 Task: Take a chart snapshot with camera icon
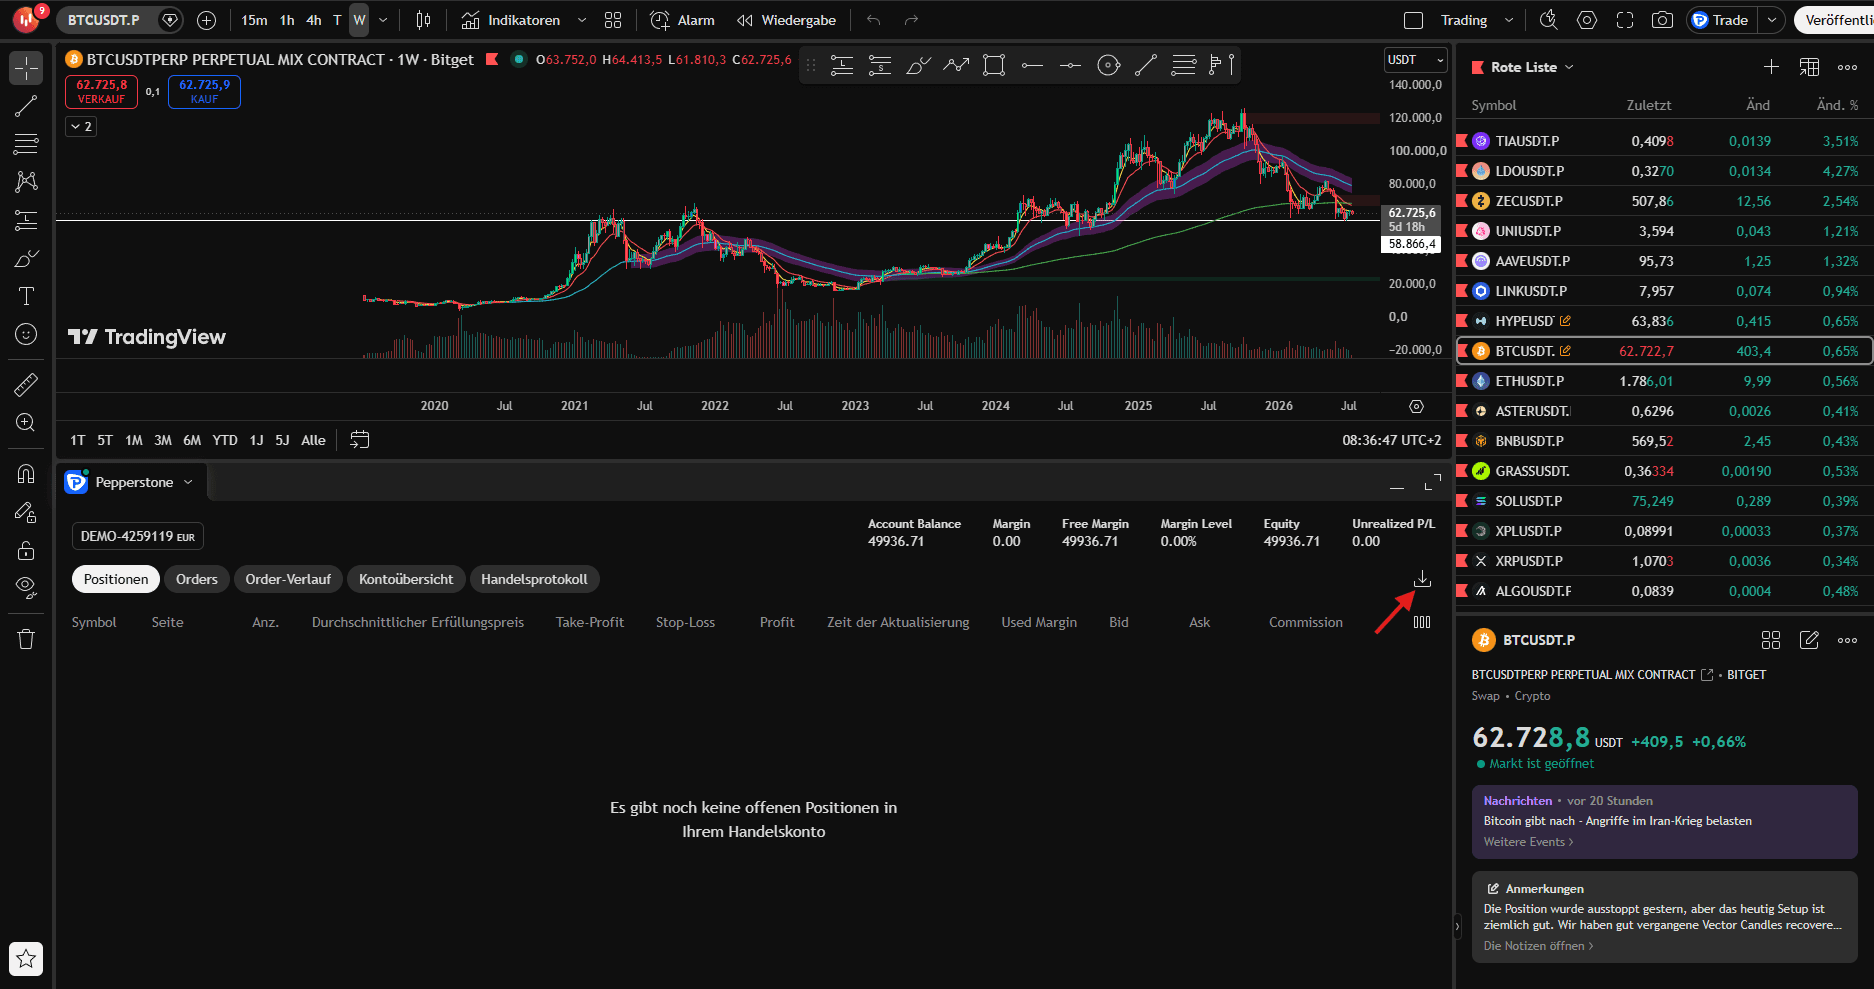[x=1662, y=20]
